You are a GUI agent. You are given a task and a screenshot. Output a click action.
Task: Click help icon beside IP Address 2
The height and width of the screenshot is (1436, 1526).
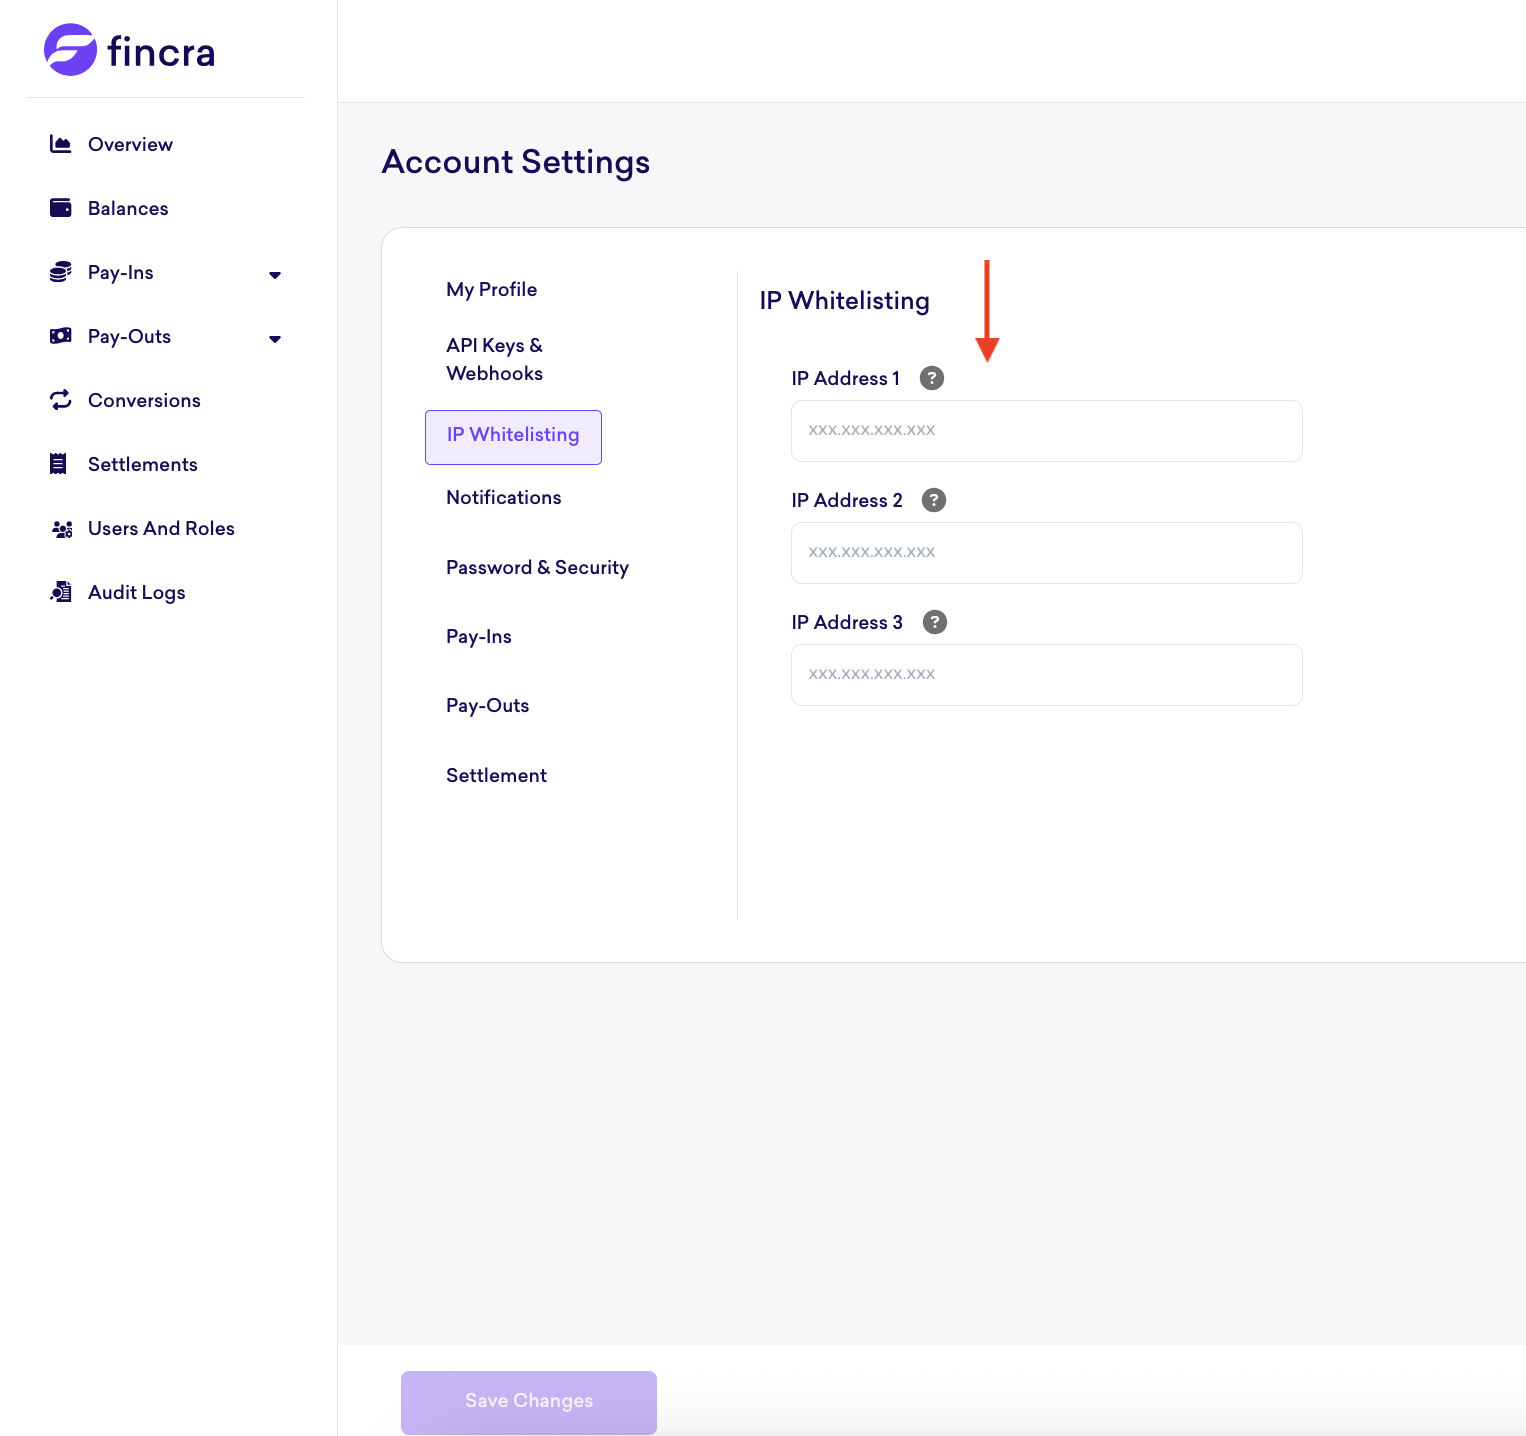coord(934,500)
